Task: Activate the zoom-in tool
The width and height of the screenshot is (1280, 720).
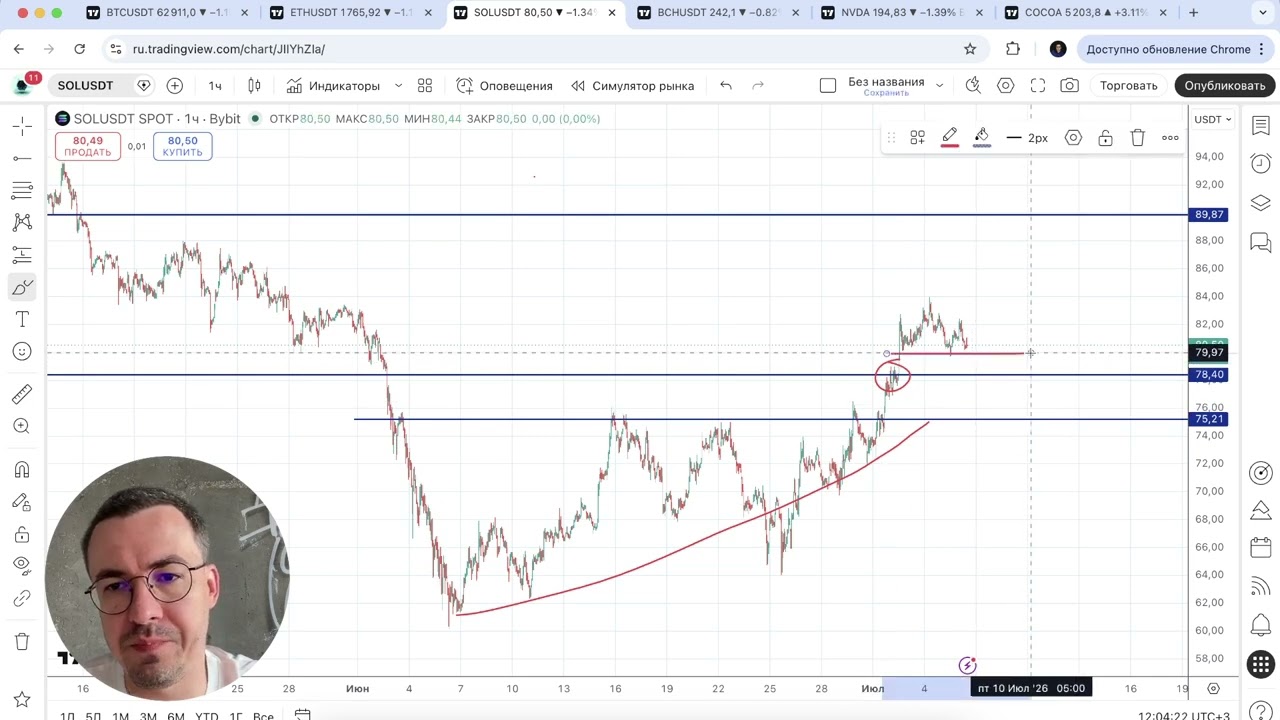Action: click(22, 426)
